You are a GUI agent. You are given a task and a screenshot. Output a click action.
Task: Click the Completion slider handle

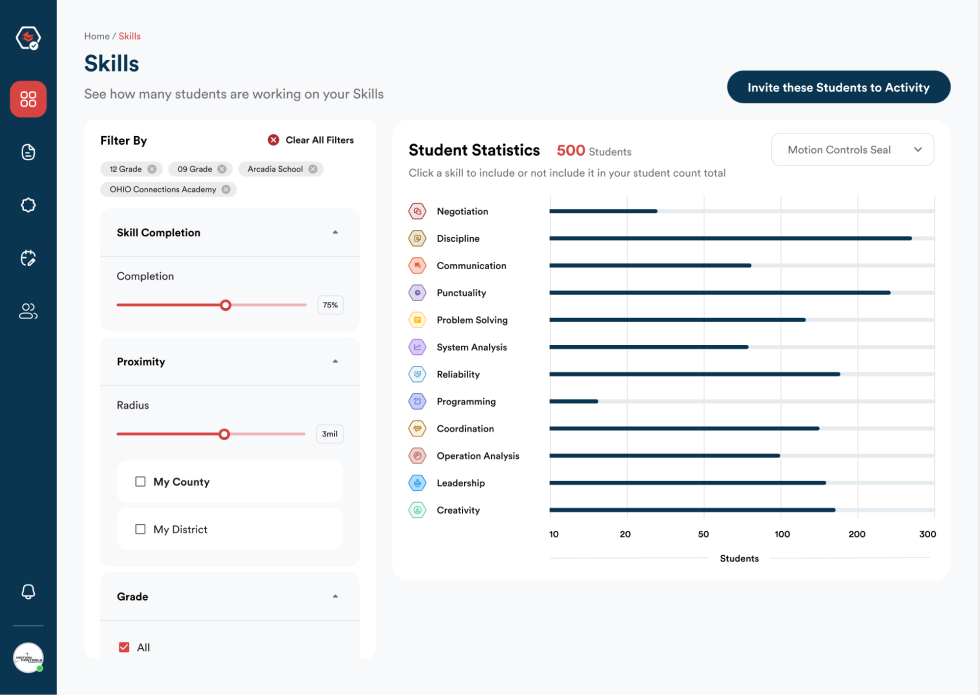point(226,305)
